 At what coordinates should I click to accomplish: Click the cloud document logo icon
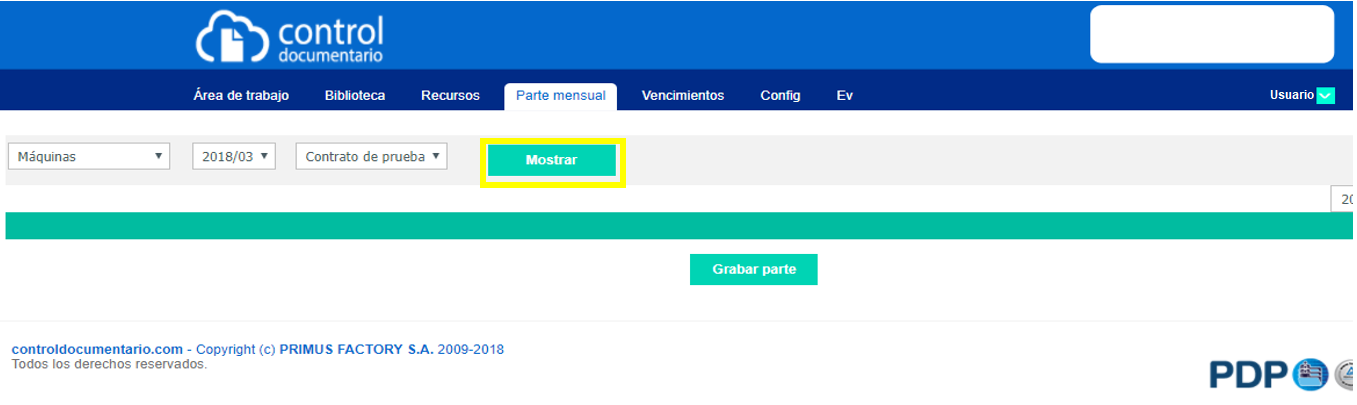(232, 38)
